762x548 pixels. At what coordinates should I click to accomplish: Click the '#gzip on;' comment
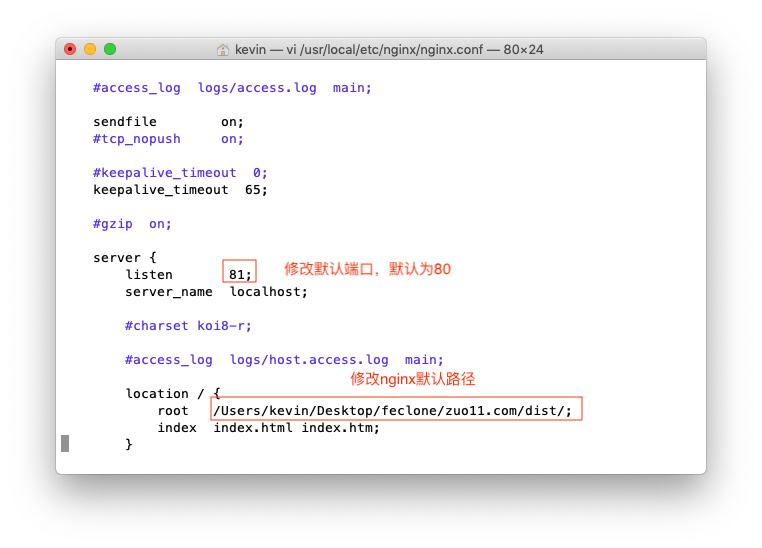pyautogui.click(x=132, y=224)
